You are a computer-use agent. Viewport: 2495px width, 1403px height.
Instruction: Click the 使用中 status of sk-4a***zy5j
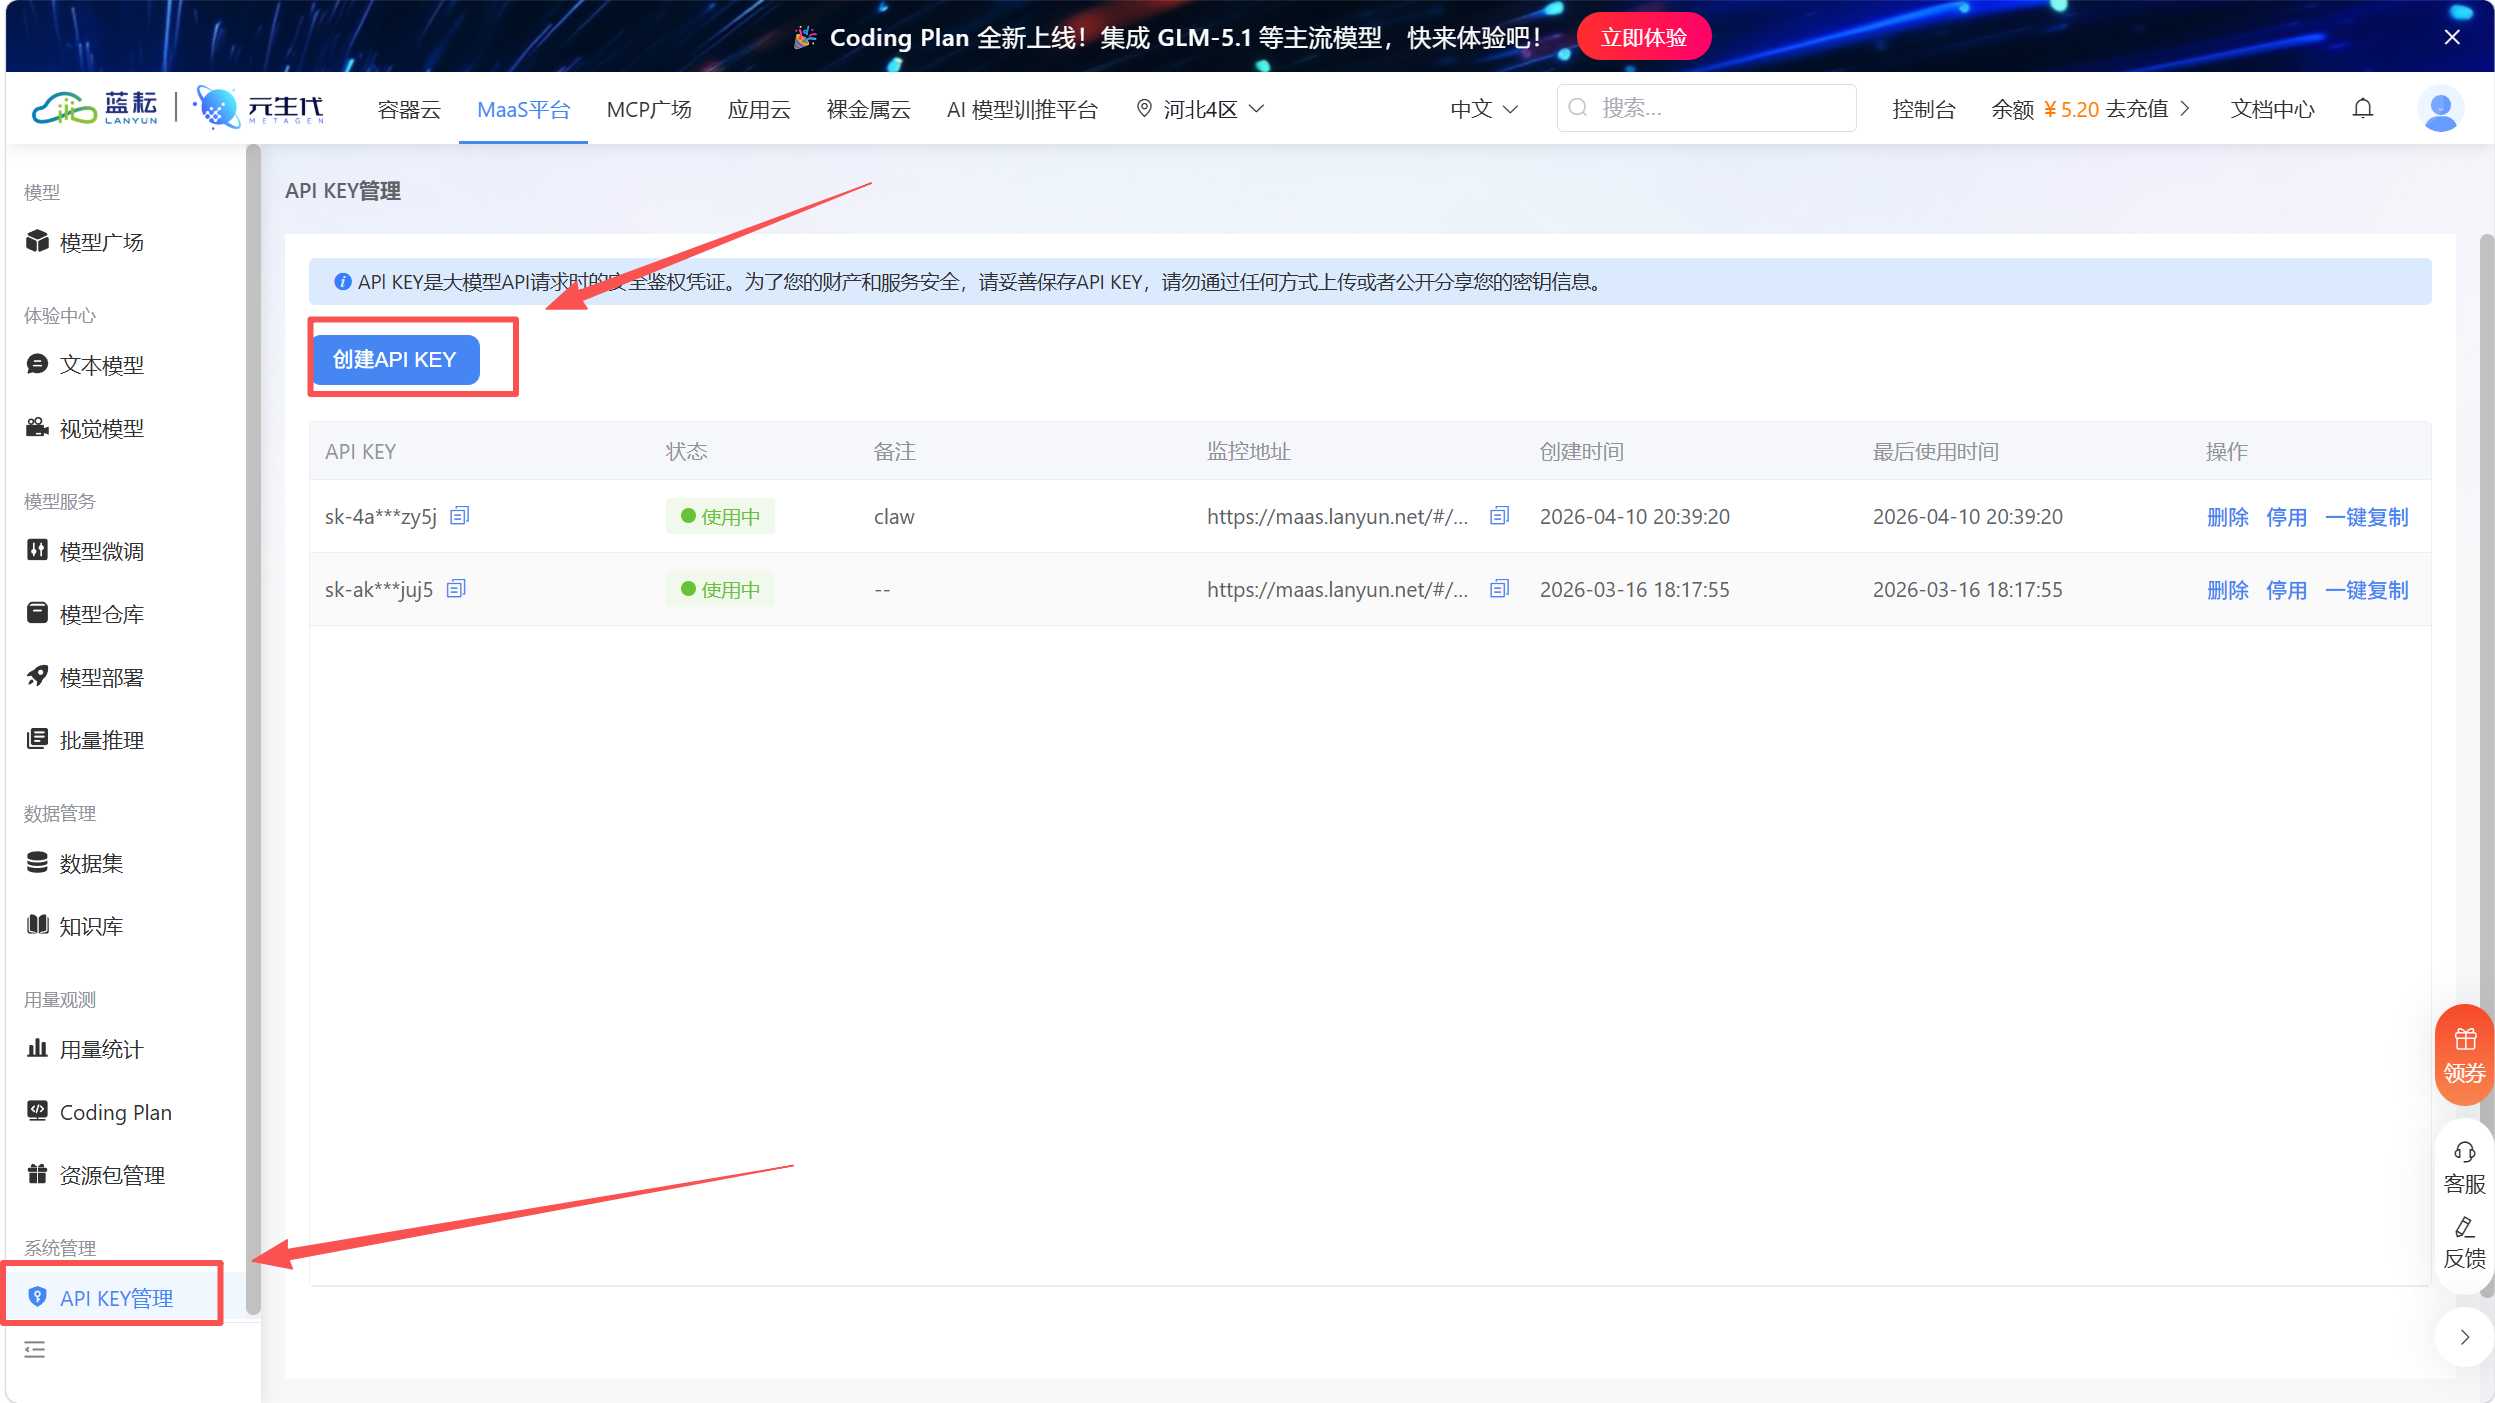[x=720, y=516]
